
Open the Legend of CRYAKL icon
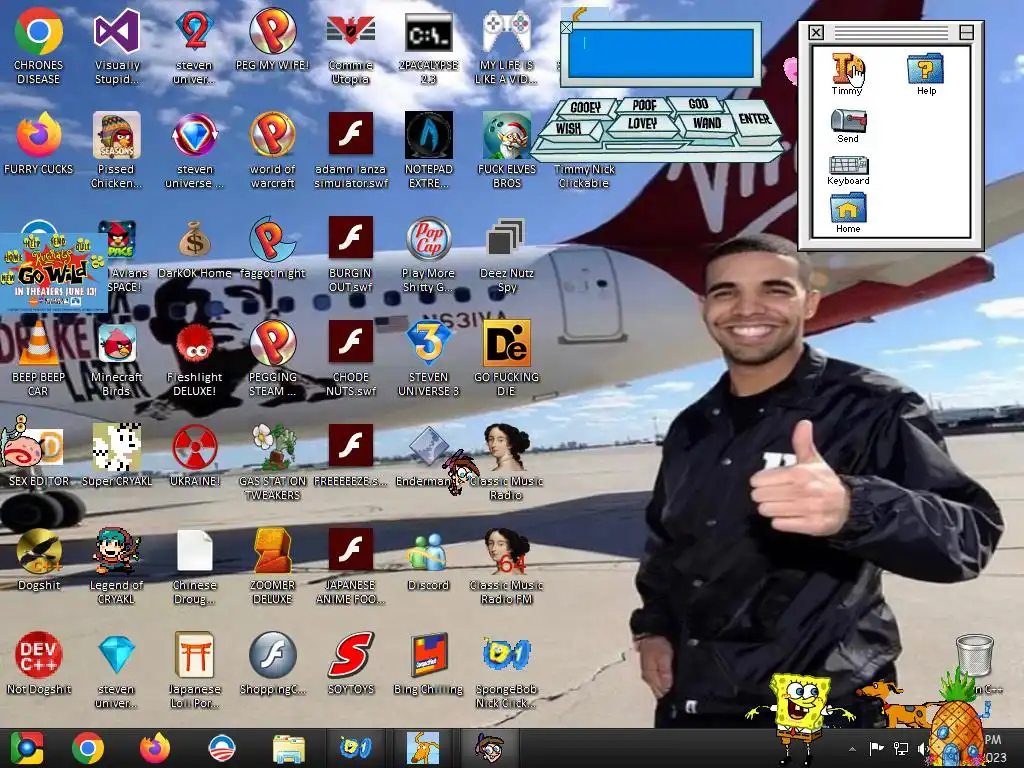tap(116, 551)
